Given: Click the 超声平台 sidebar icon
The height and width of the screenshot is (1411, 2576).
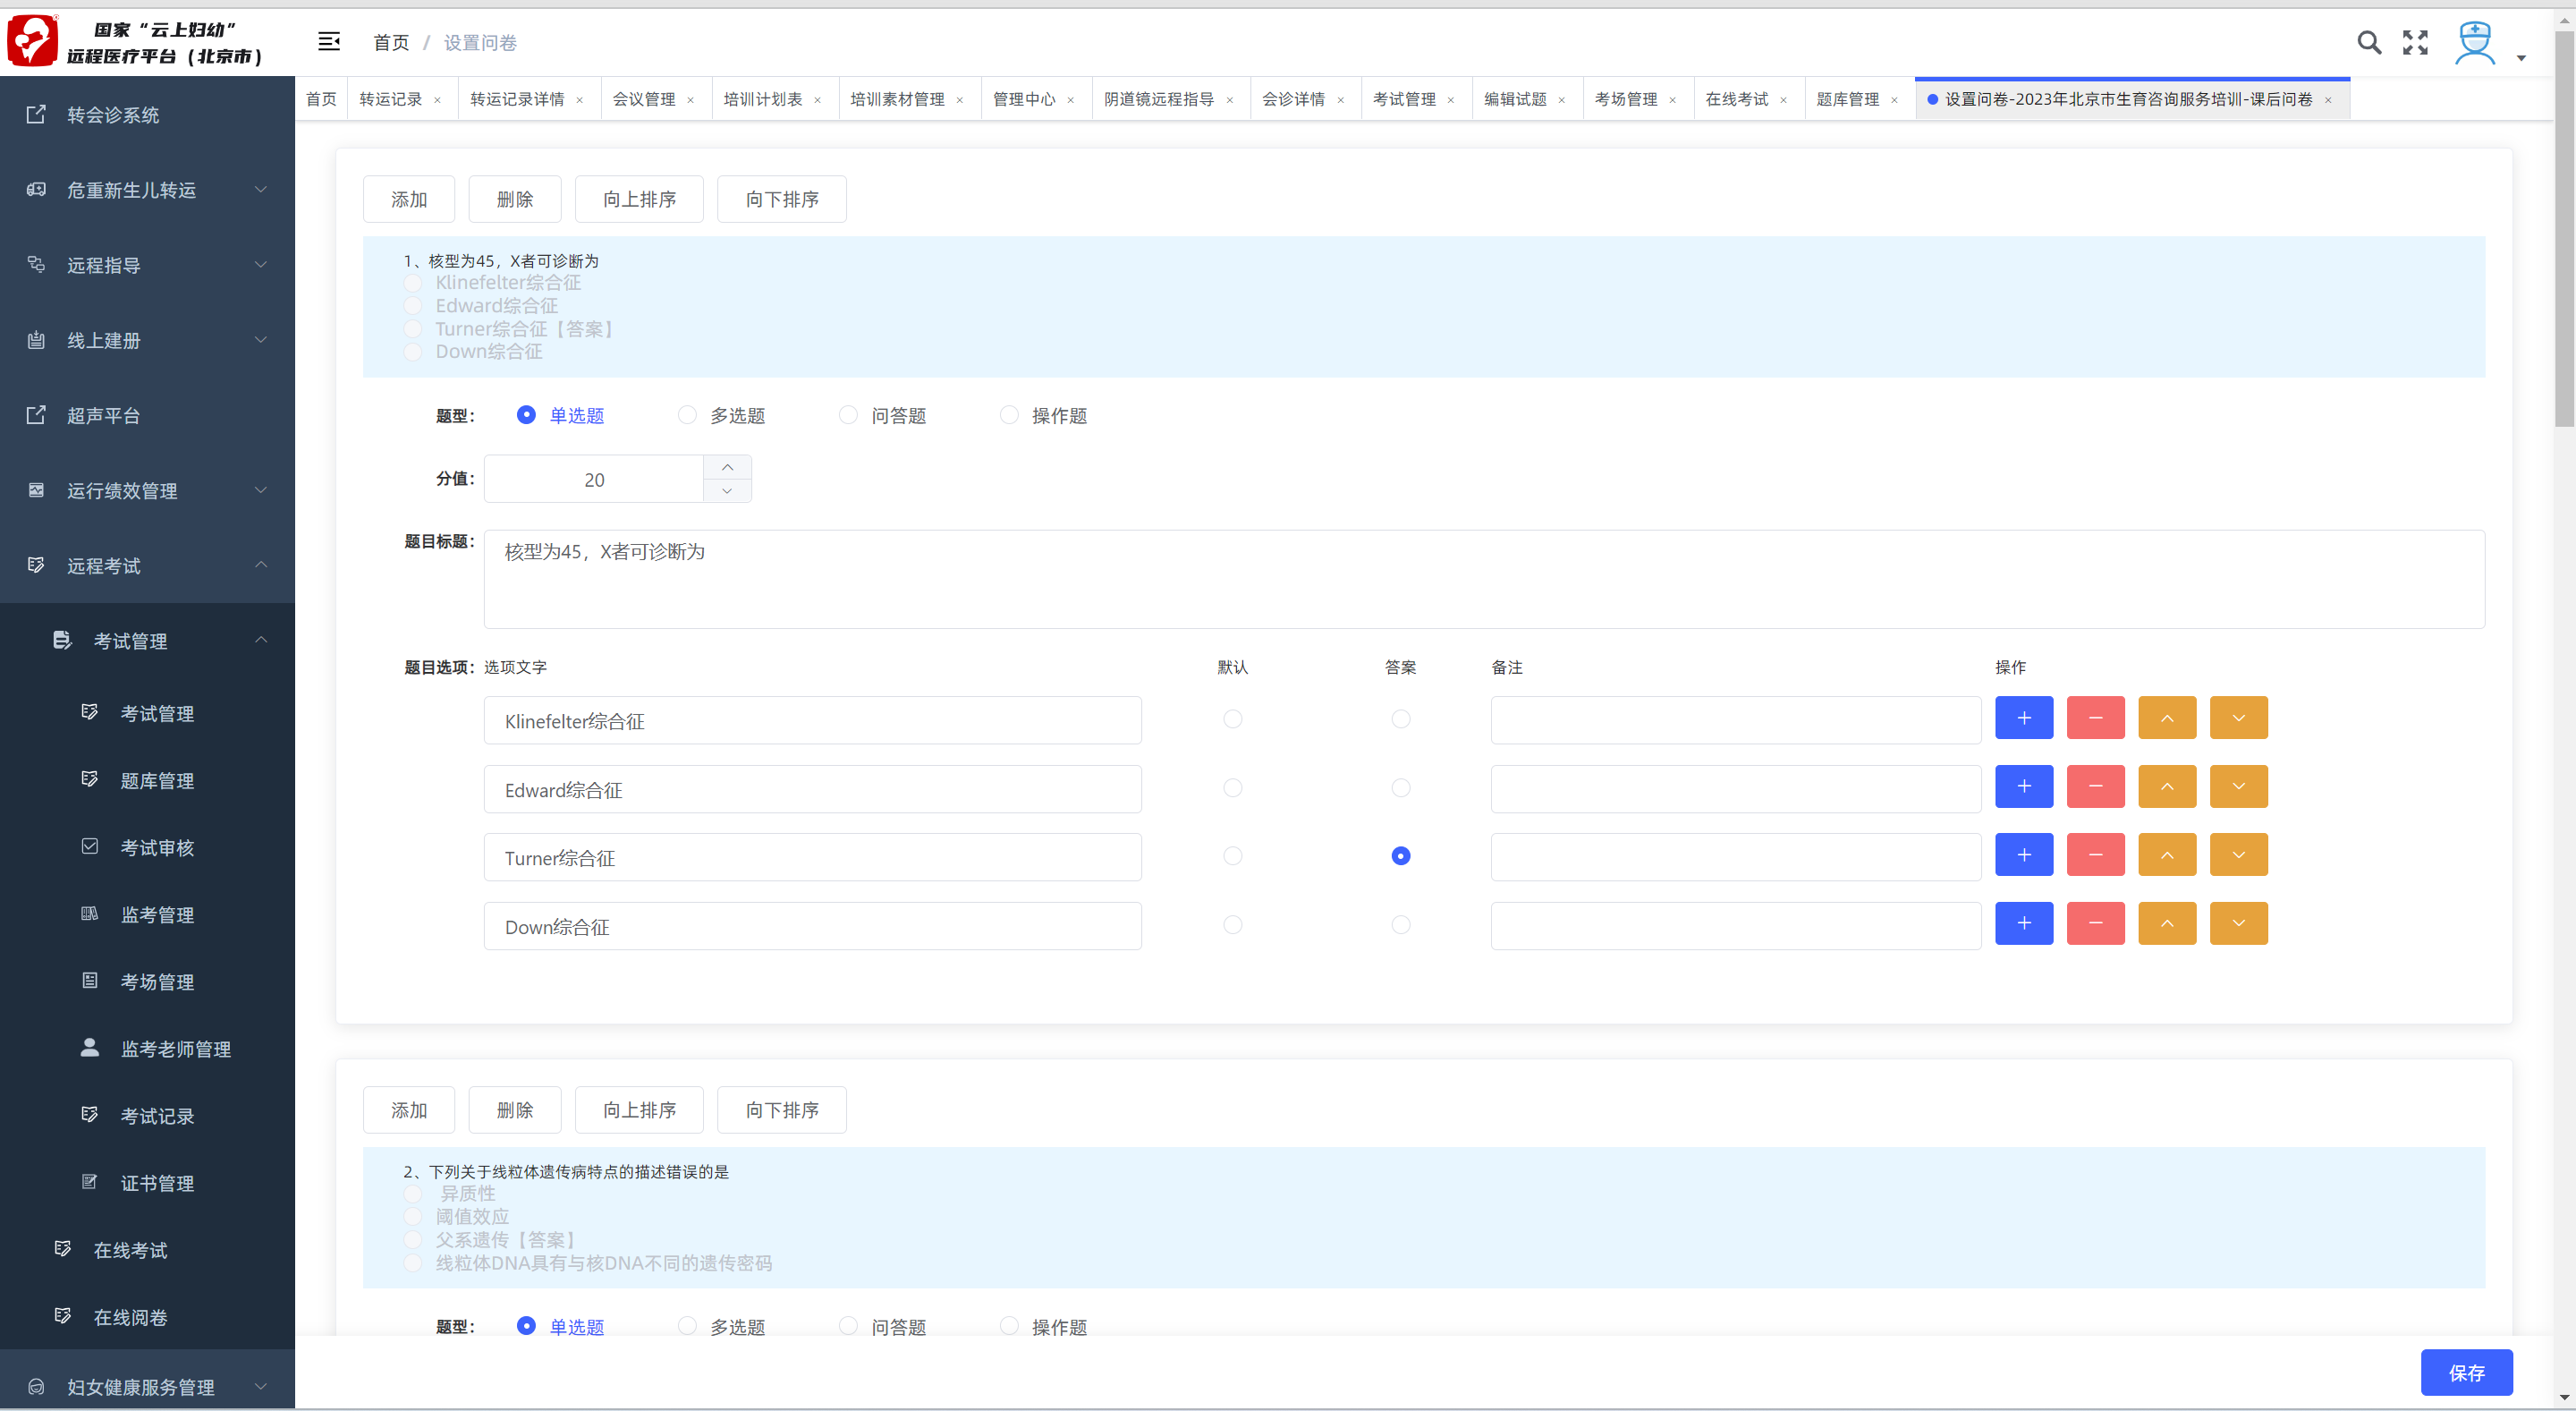Looking at the screenshot, I should tap(36, 414).
